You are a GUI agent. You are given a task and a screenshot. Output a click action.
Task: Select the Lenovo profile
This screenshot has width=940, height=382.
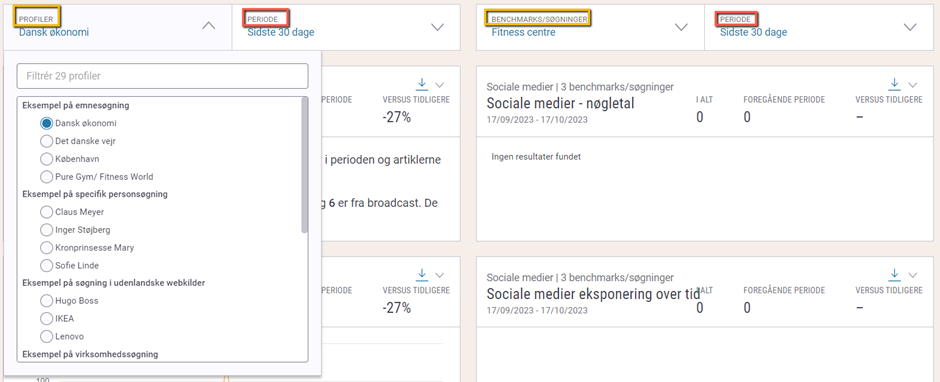[x=46, y=336]
